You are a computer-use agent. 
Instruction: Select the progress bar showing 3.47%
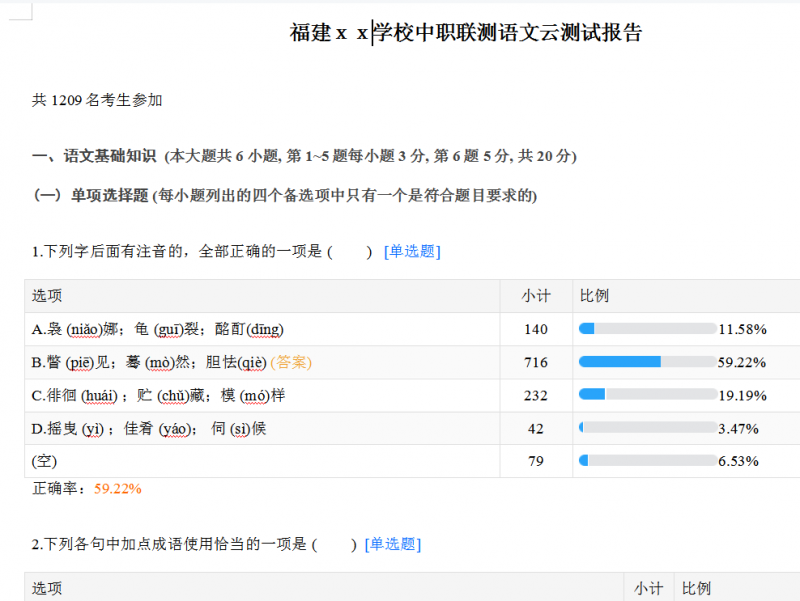pyautogui.click(x=646, y=428)
